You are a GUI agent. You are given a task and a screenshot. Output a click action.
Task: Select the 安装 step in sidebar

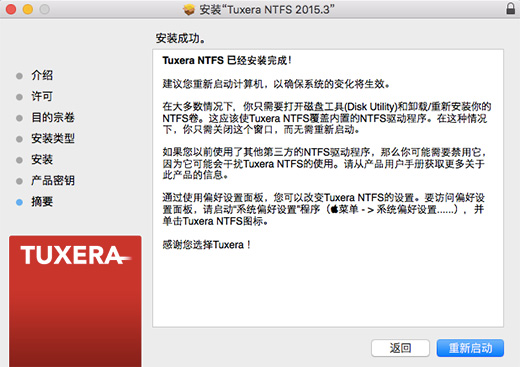42,159
